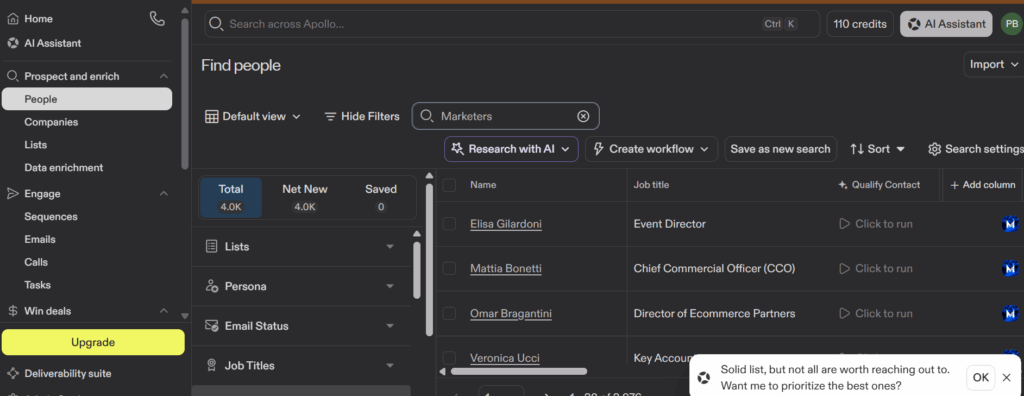The image size is (1024, 396).
Task: Click the Marketers search box
Action: coord(505,116)
